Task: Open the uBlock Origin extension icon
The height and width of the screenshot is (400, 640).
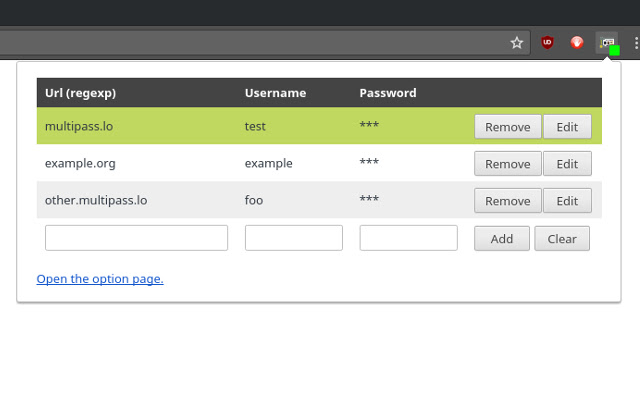Action: pyautogui.click(x=547, y=43)
